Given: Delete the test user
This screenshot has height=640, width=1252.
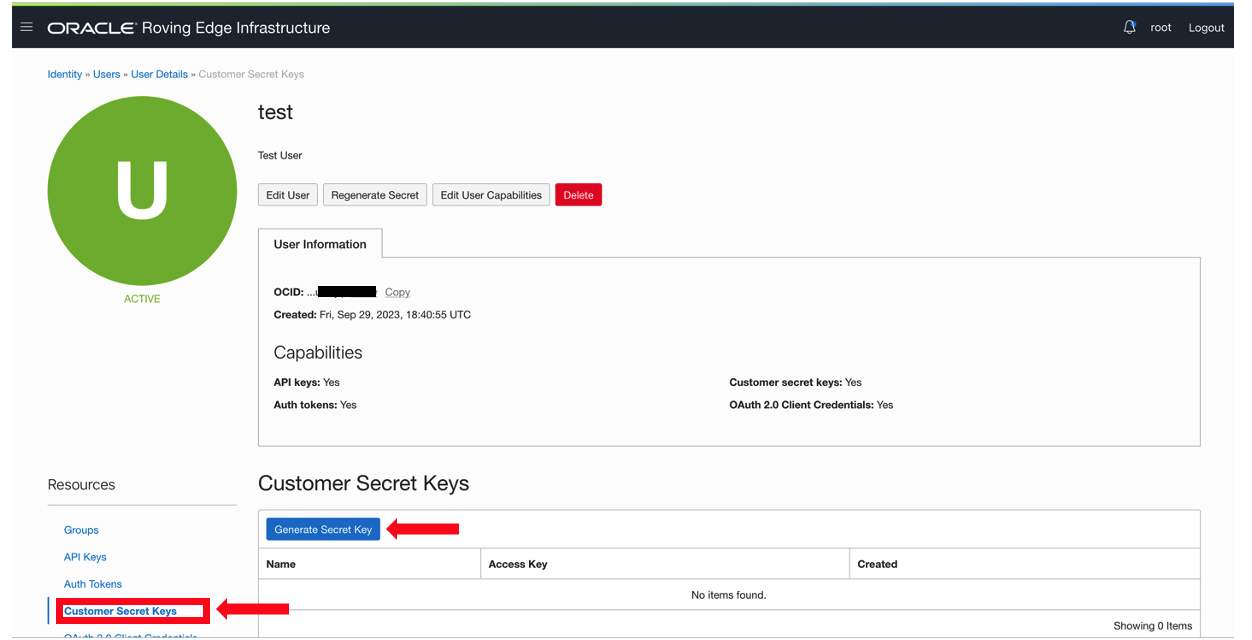Looking at the screenshot, I should [578, 194].
